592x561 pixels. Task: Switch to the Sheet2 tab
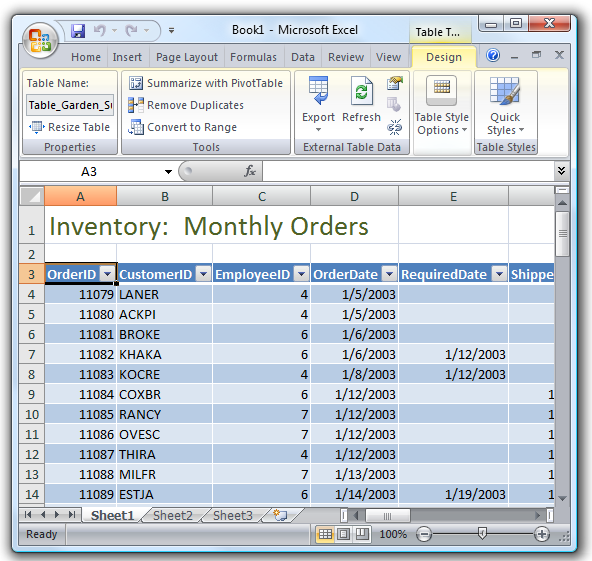(x=173, y=515)
